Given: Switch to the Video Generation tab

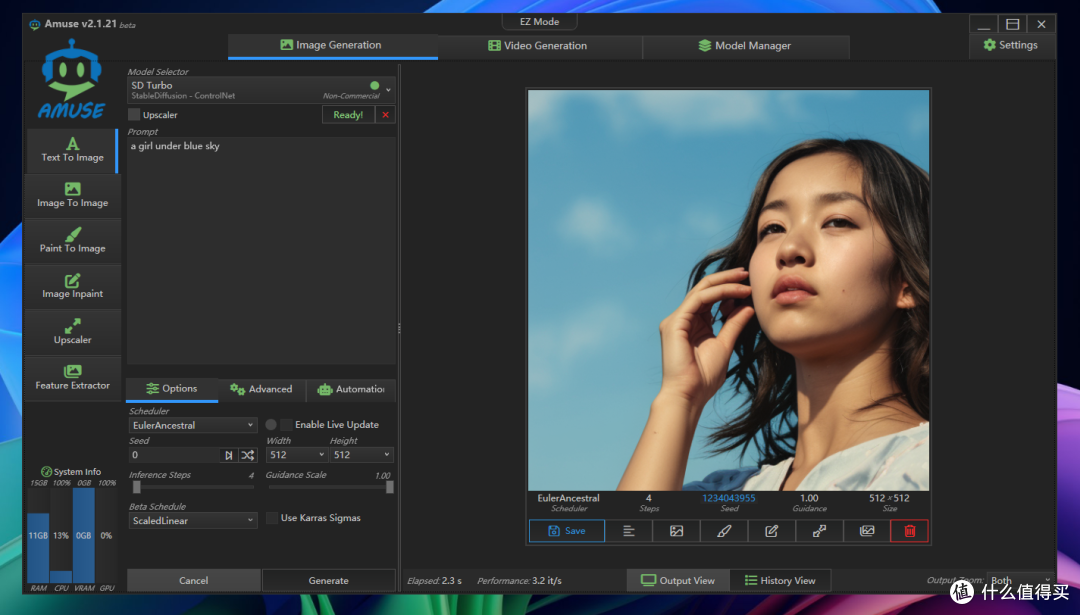Looking at the screenshot, I should (539, 45).
